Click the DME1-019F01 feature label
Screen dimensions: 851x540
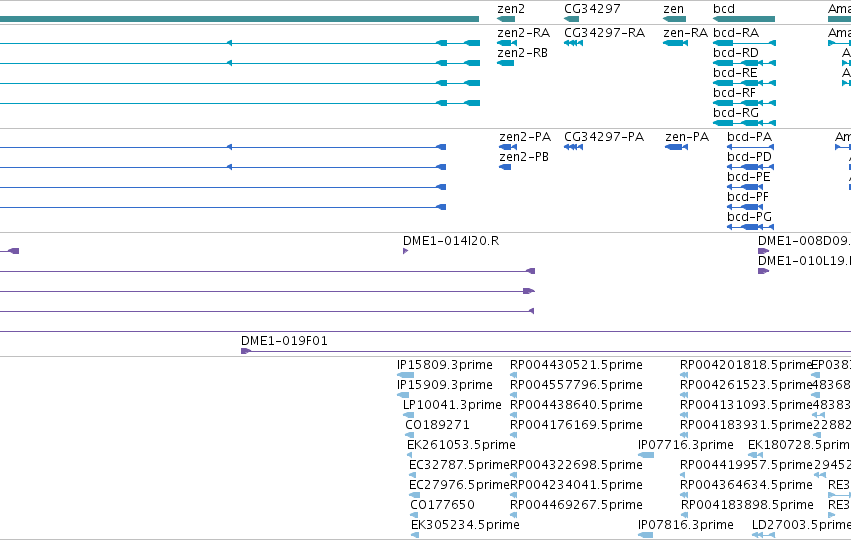pyautogui.click(x=284, y=341)
